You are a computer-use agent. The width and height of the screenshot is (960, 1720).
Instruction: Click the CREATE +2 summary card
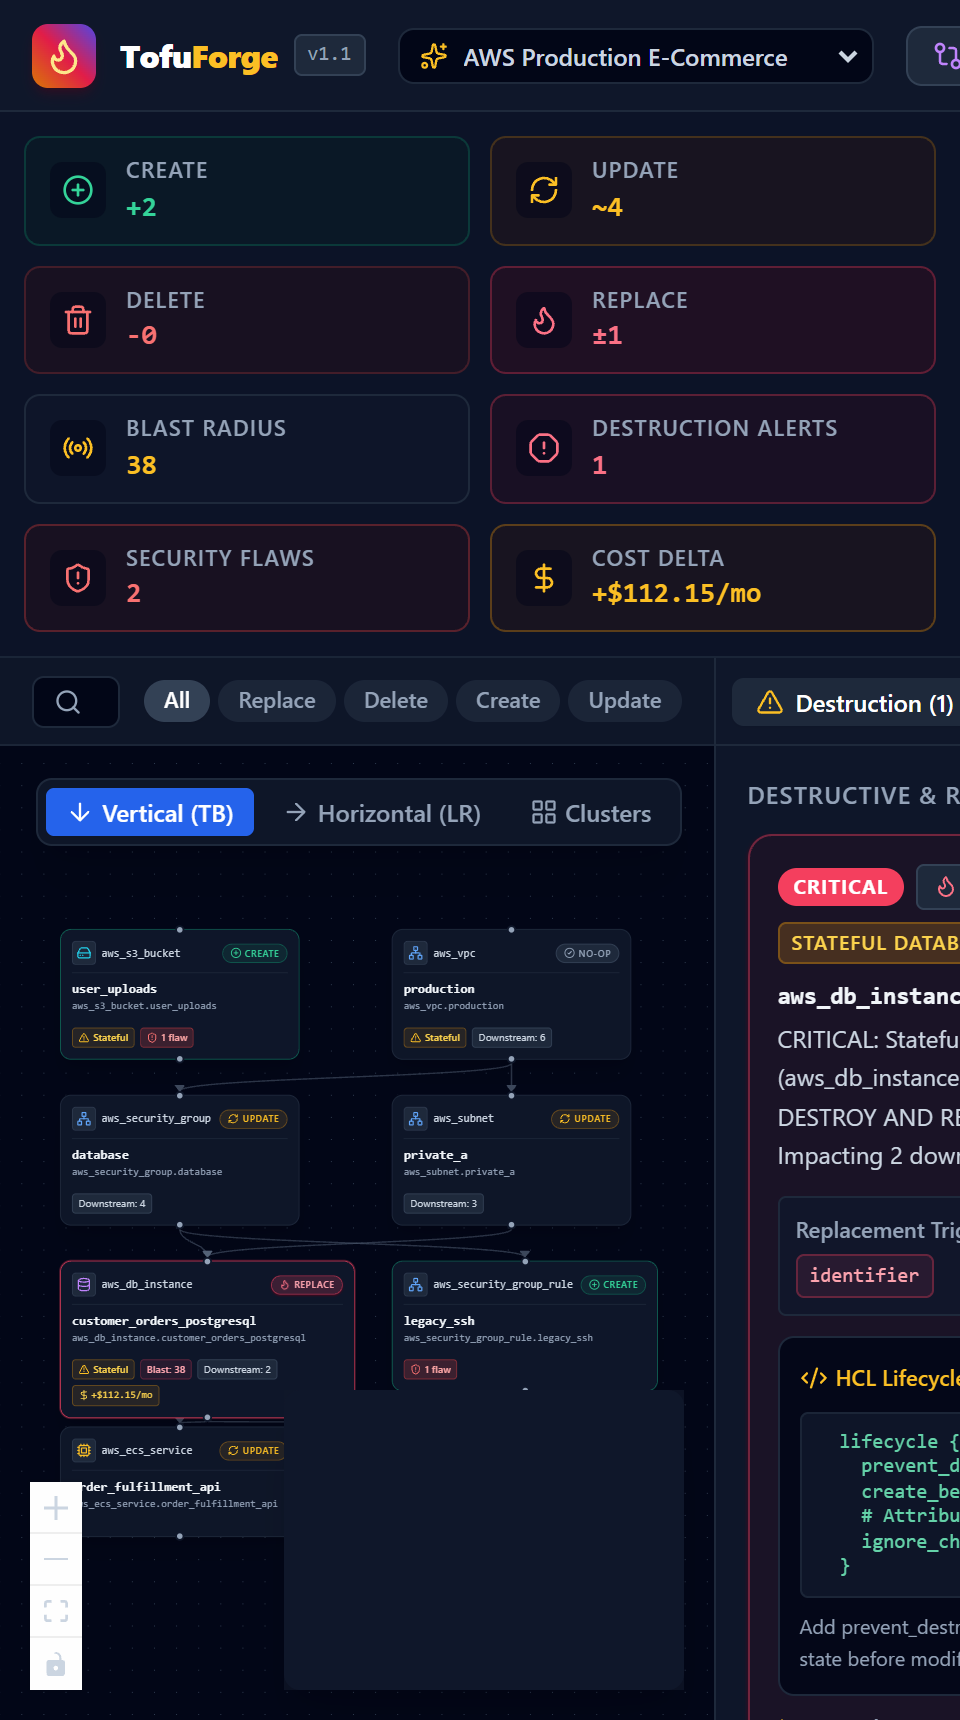(247, 191)
